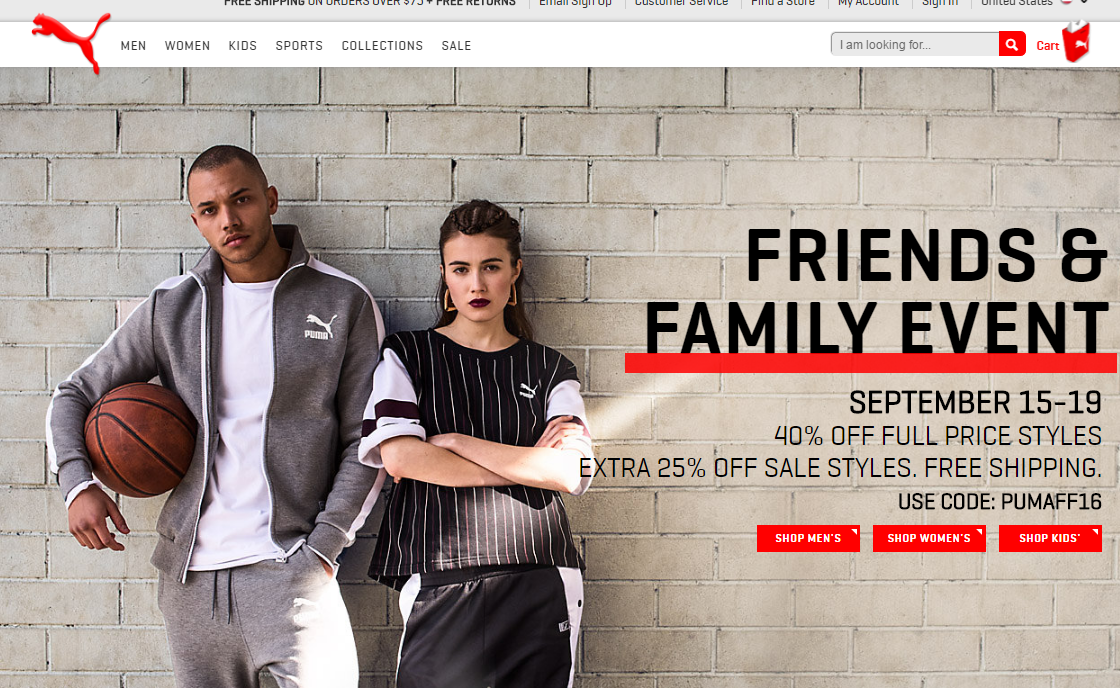The height and width of the screenshot is (688, 1120).
Task: Click the Email Sign Up link
Action: point(575,3)
